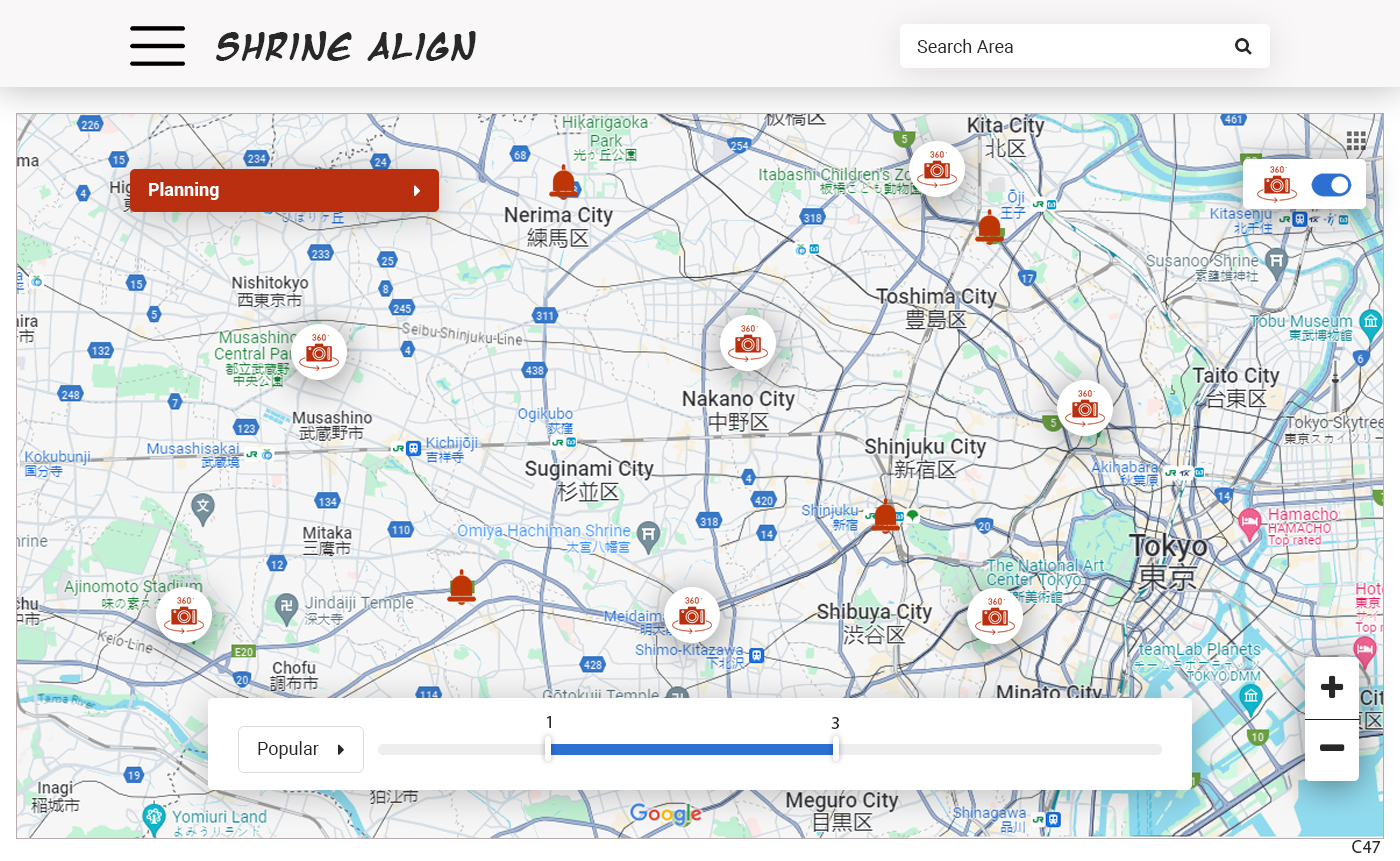This screenshot has width=1400, height=861.
Task: Open the hamburger menu
Action: point(157,46)
